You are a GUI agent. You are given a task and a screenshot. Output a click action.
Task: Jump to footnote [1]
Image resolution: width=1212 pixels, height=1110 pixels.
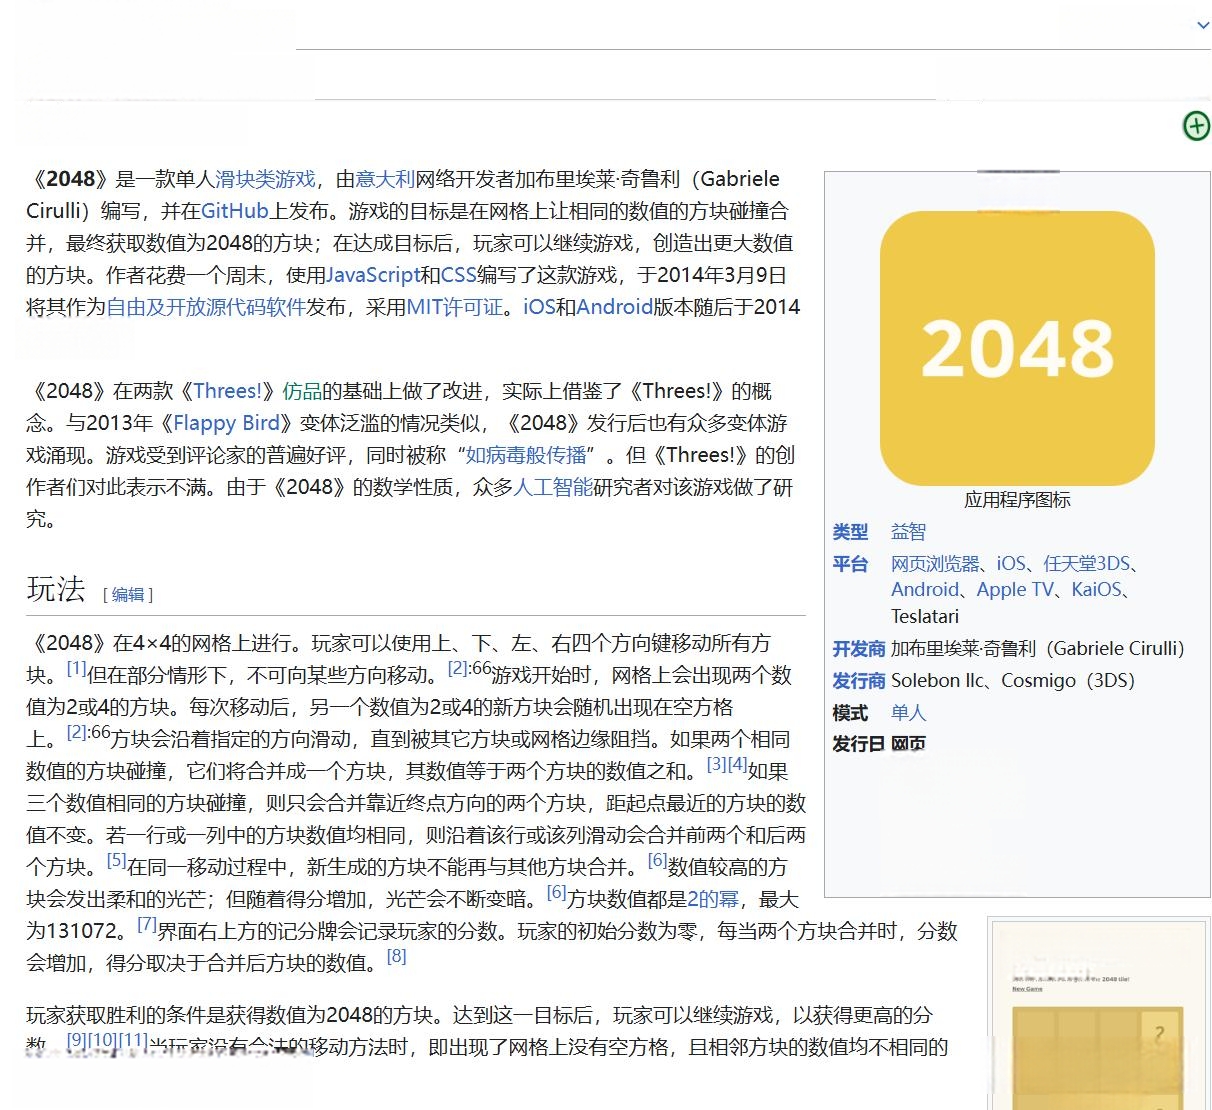coord(76,668)
